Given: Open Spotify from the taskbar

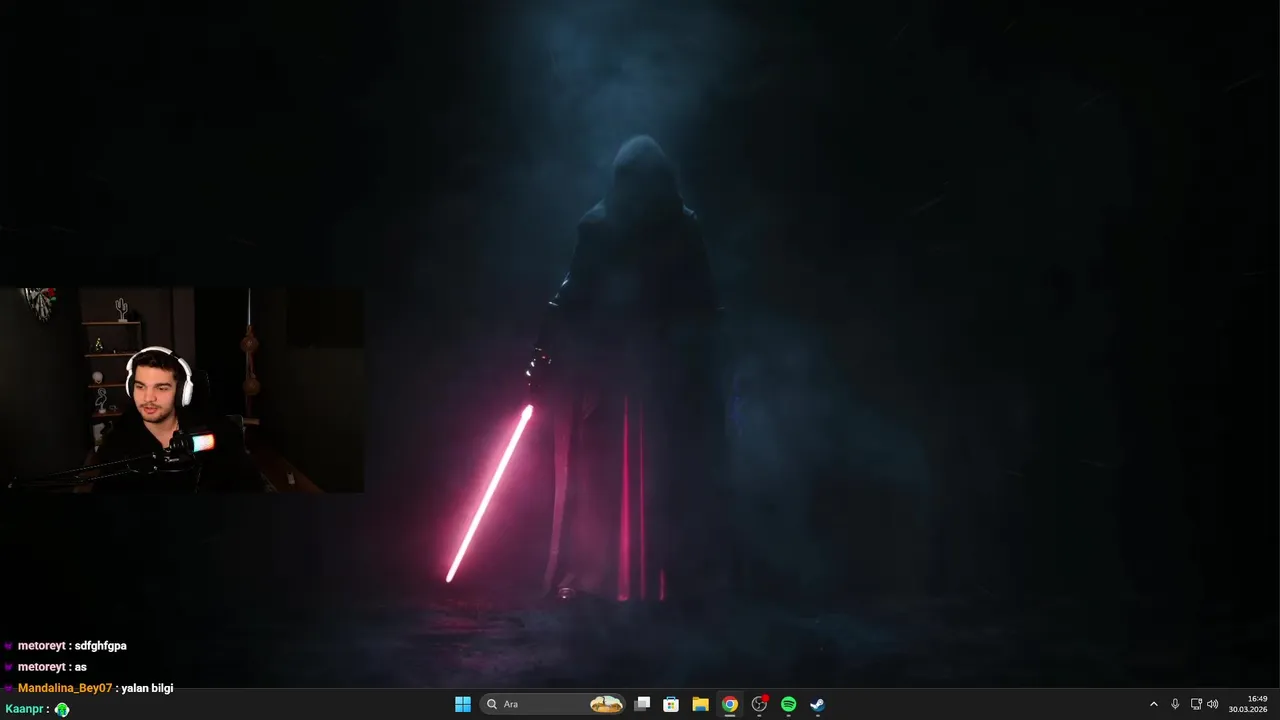Looking at the screenshot, I should [788, 704].
